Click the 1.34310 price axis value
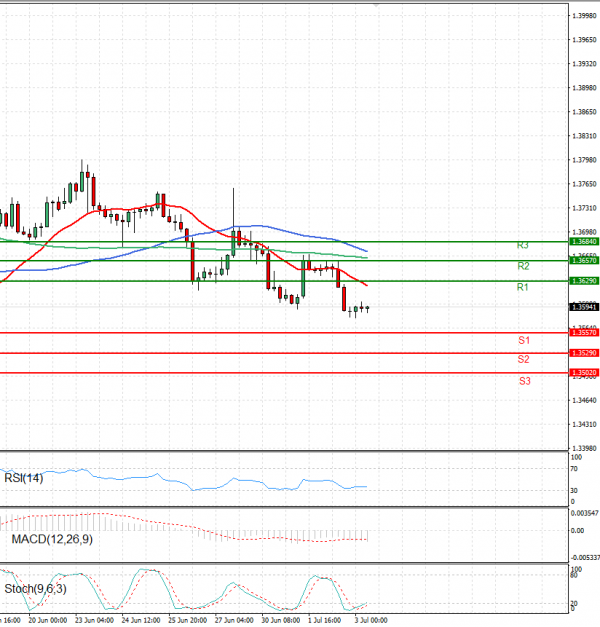The width and height of the screenshot is (600, 627). (584, 424)
